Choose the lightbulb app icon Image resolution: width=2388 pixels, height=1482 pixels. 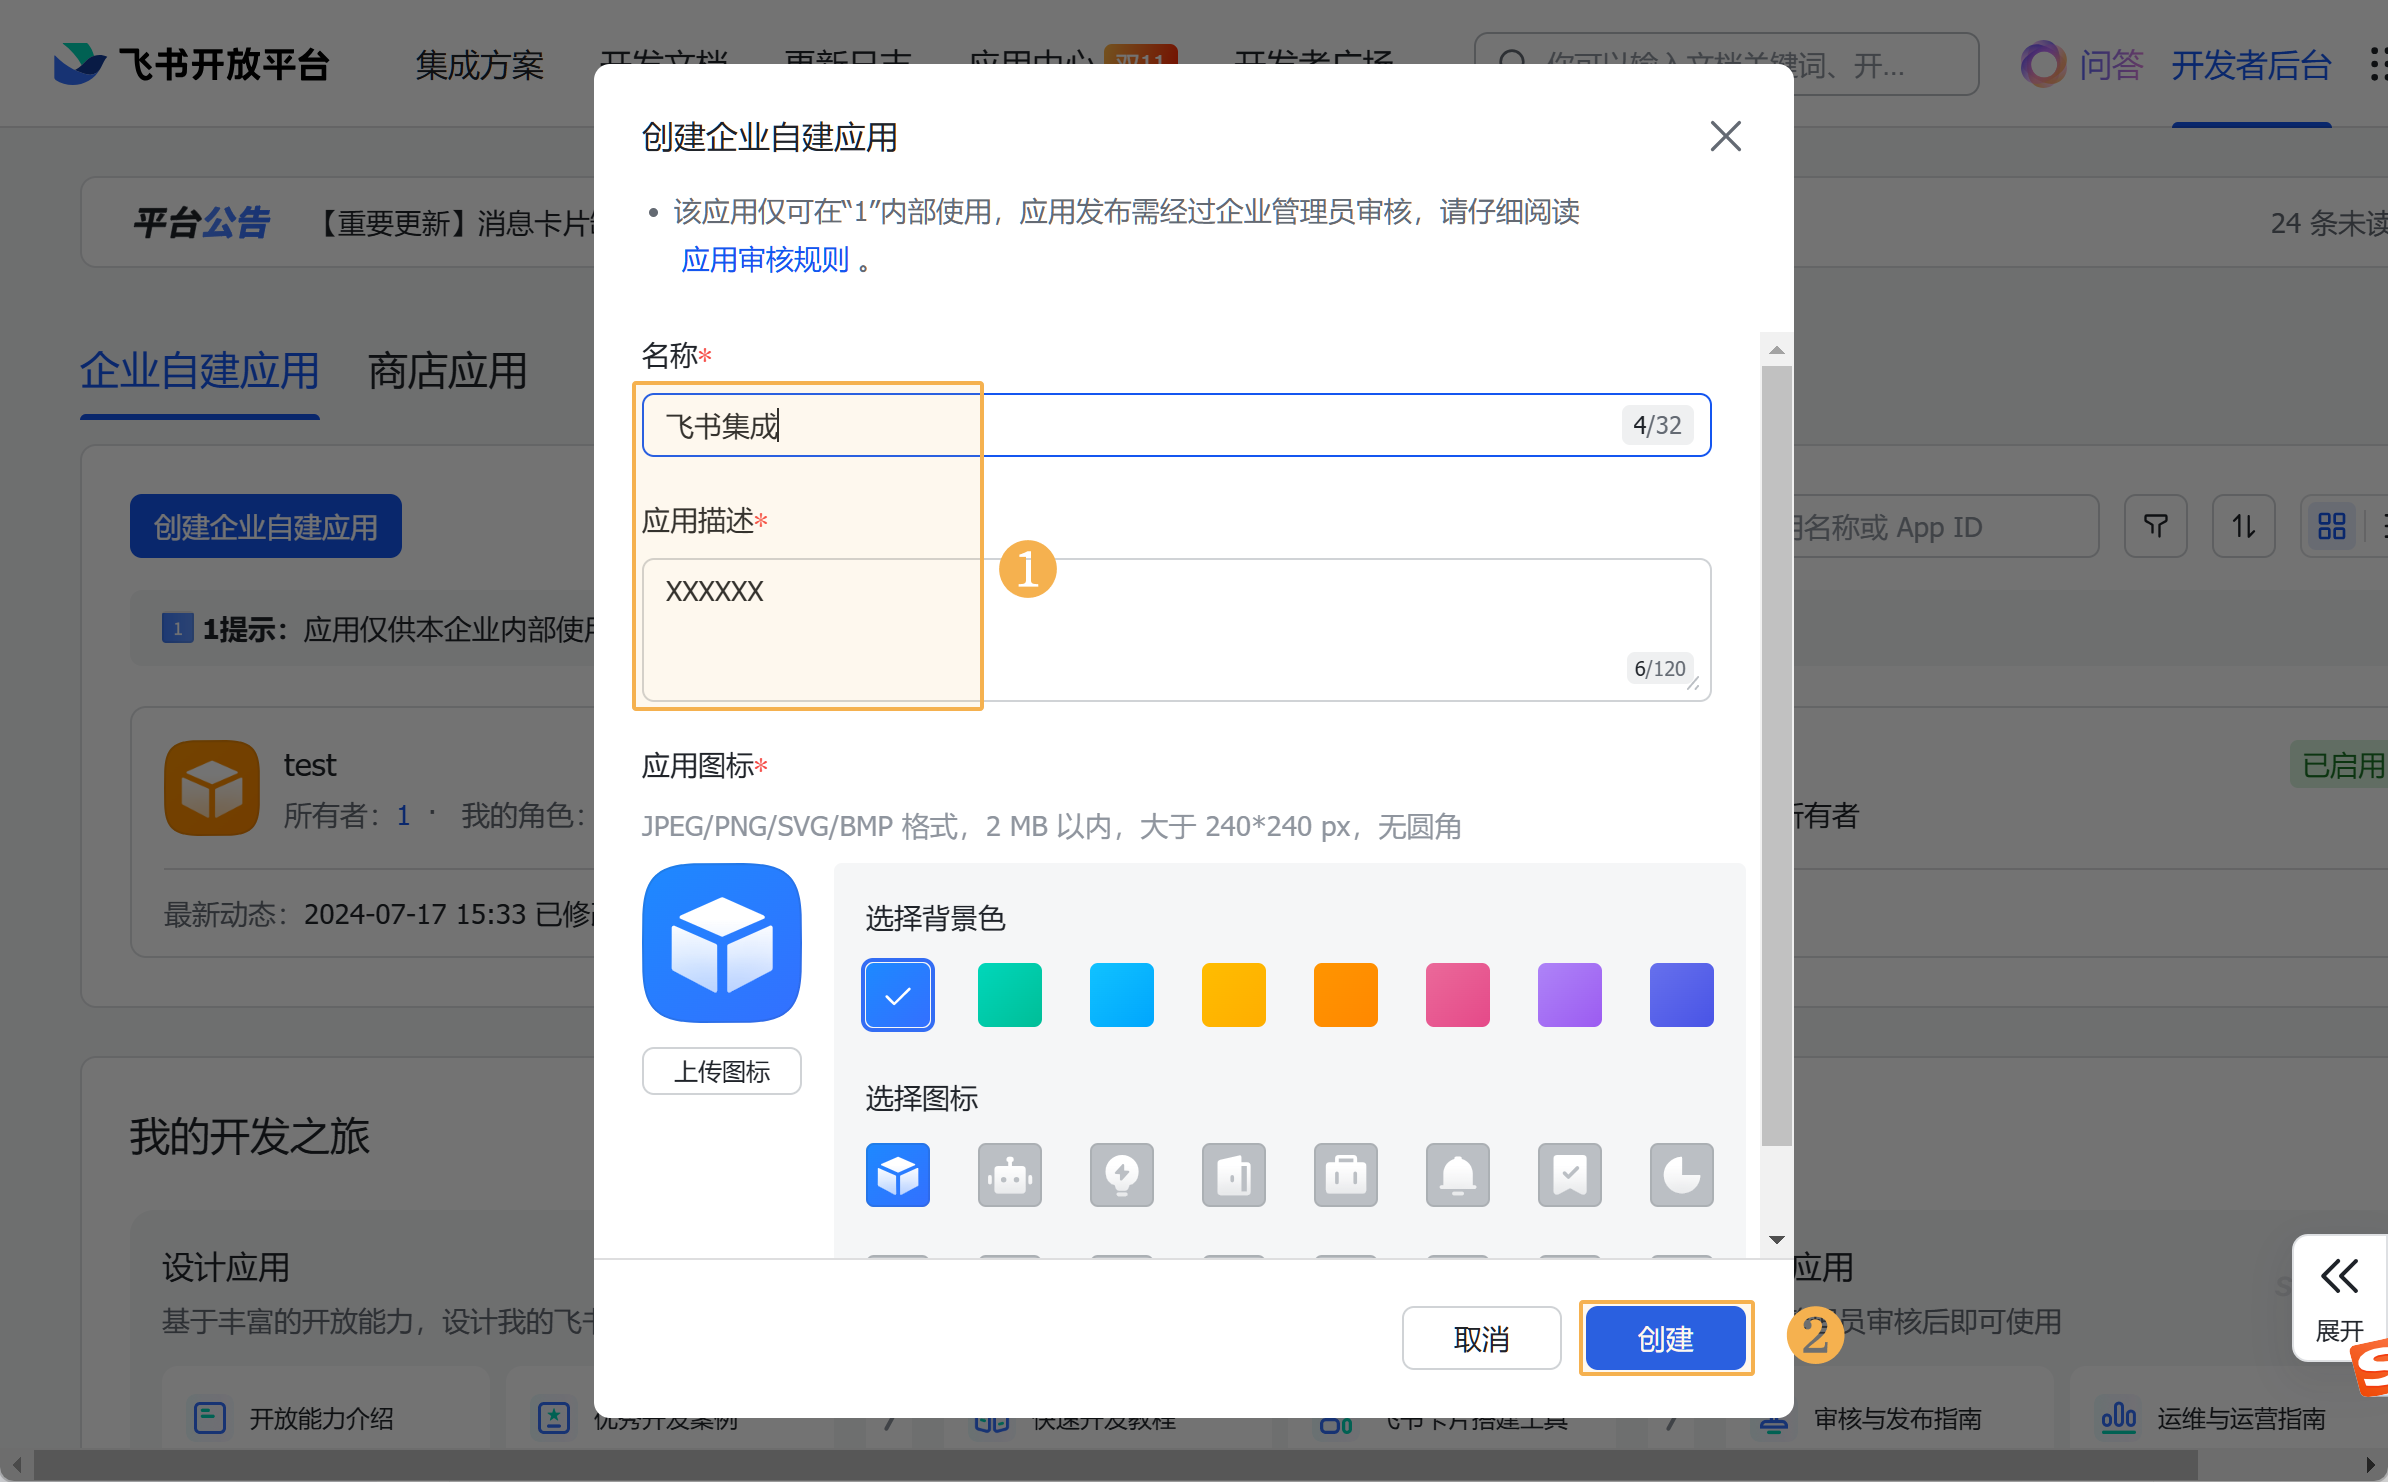point(1121,1175)
